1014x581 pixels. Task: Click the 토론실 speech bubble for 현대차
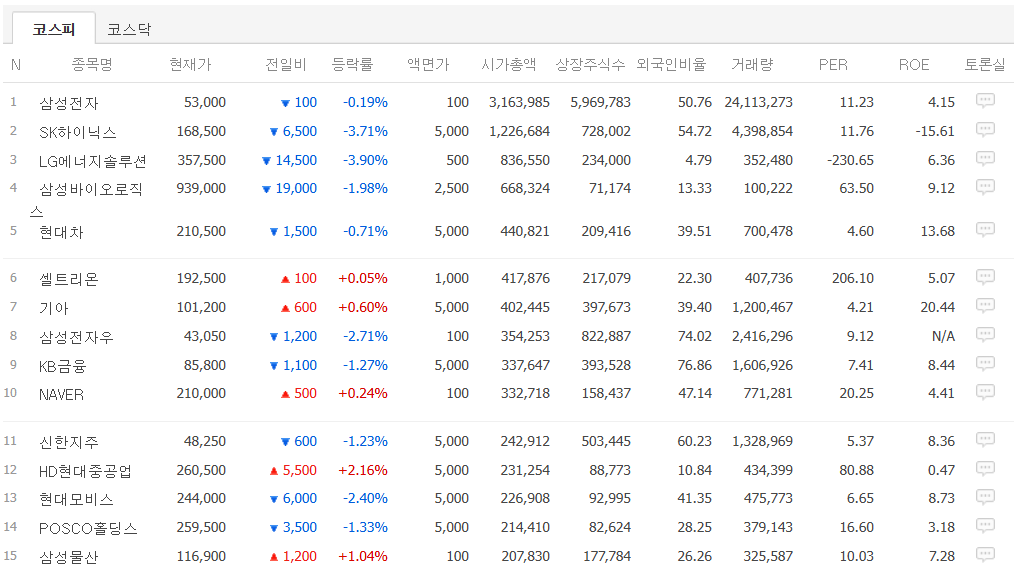tap(986, 231)
